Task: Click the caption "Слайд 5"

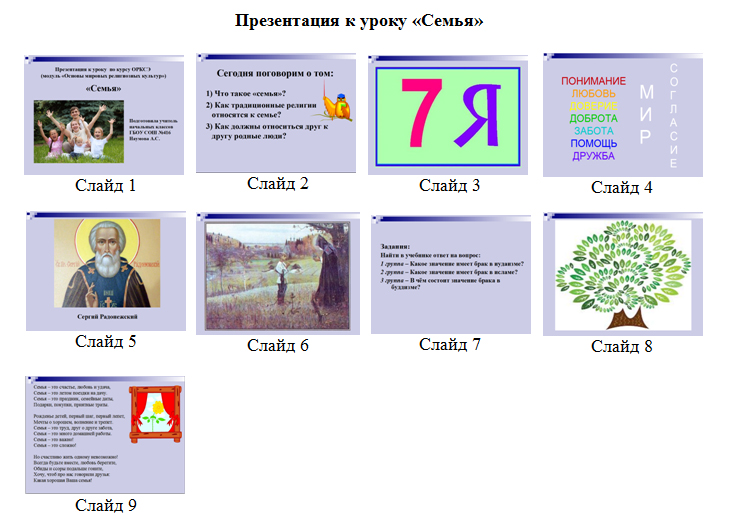Action: click(x=106, y=341)
